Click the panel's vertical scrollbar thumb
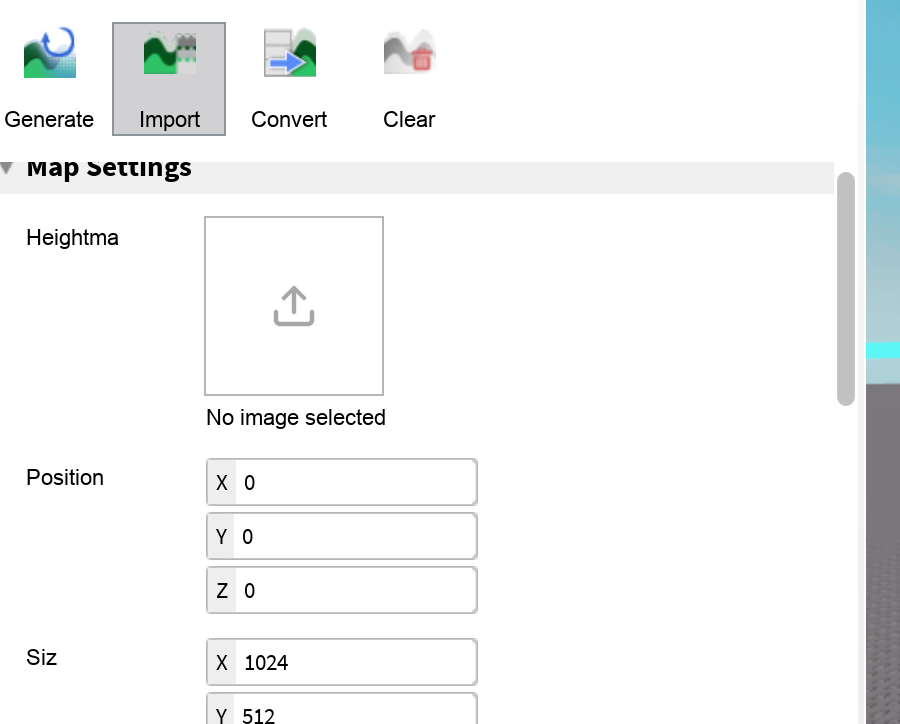This screenshot has width=900, height=724. tap(846, 288)
